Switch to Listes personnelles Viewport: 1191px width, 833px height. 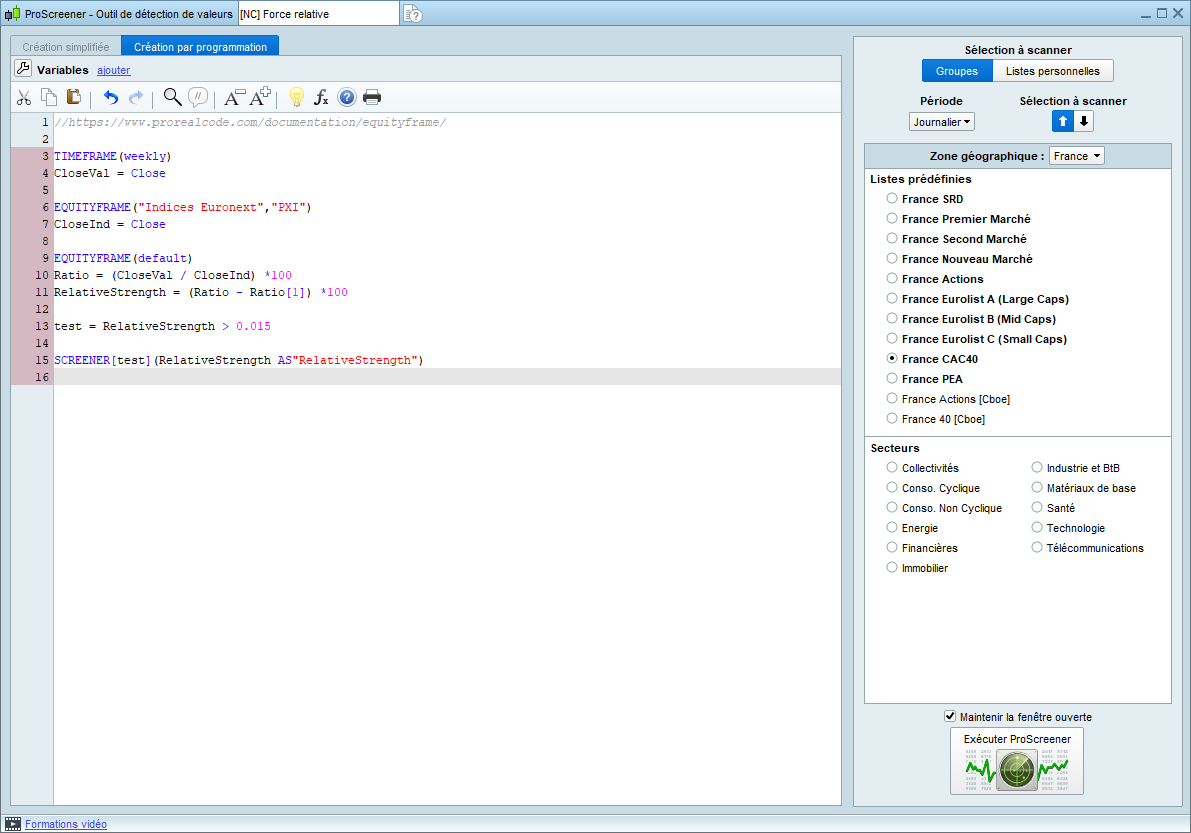click(x=1052, y=71)
